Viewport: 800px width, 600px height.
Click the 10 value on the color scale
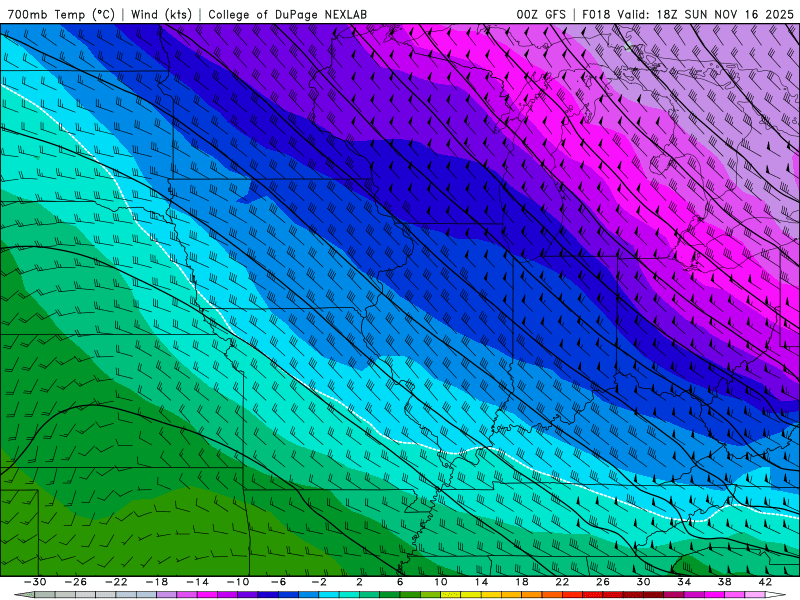coord(441,582)
